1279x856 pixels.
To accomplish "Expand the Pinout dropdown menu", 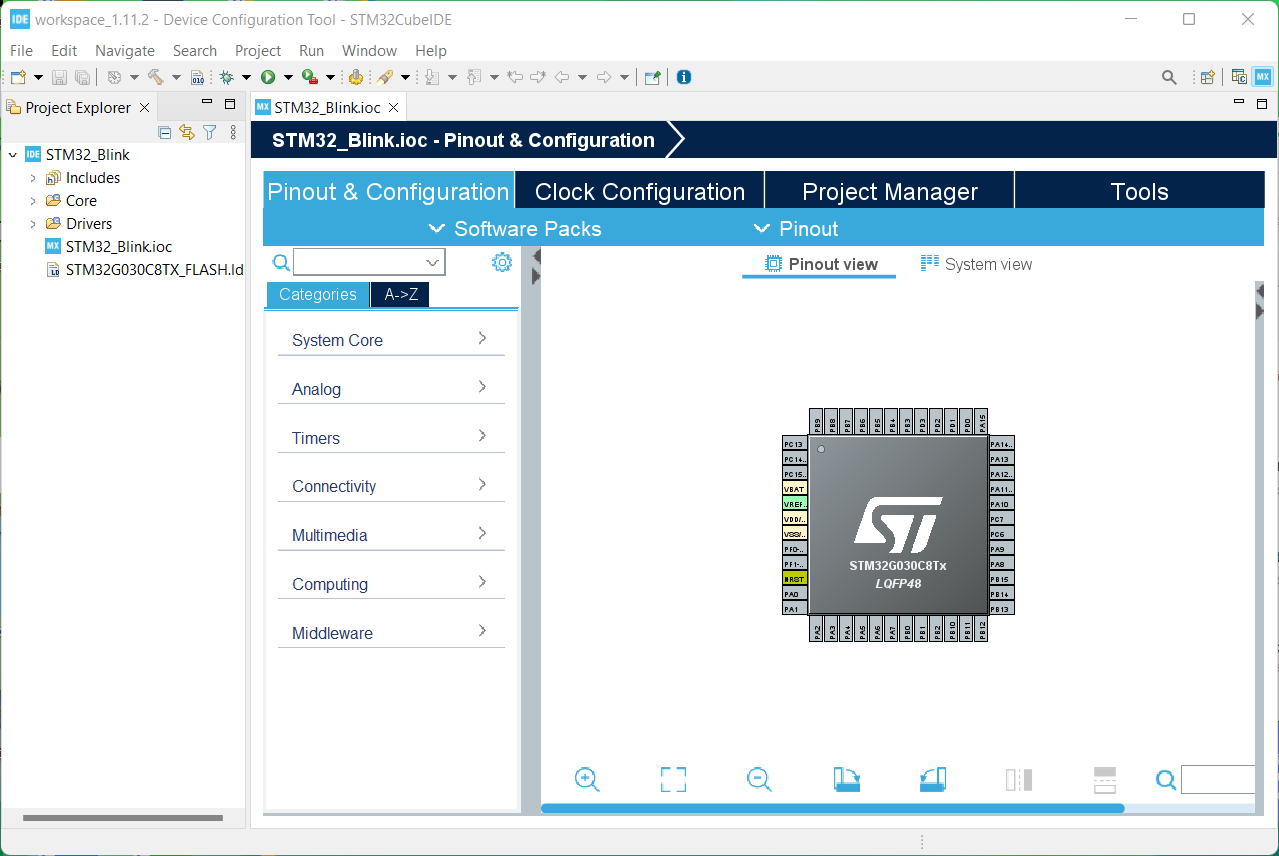I will (795, 229).
